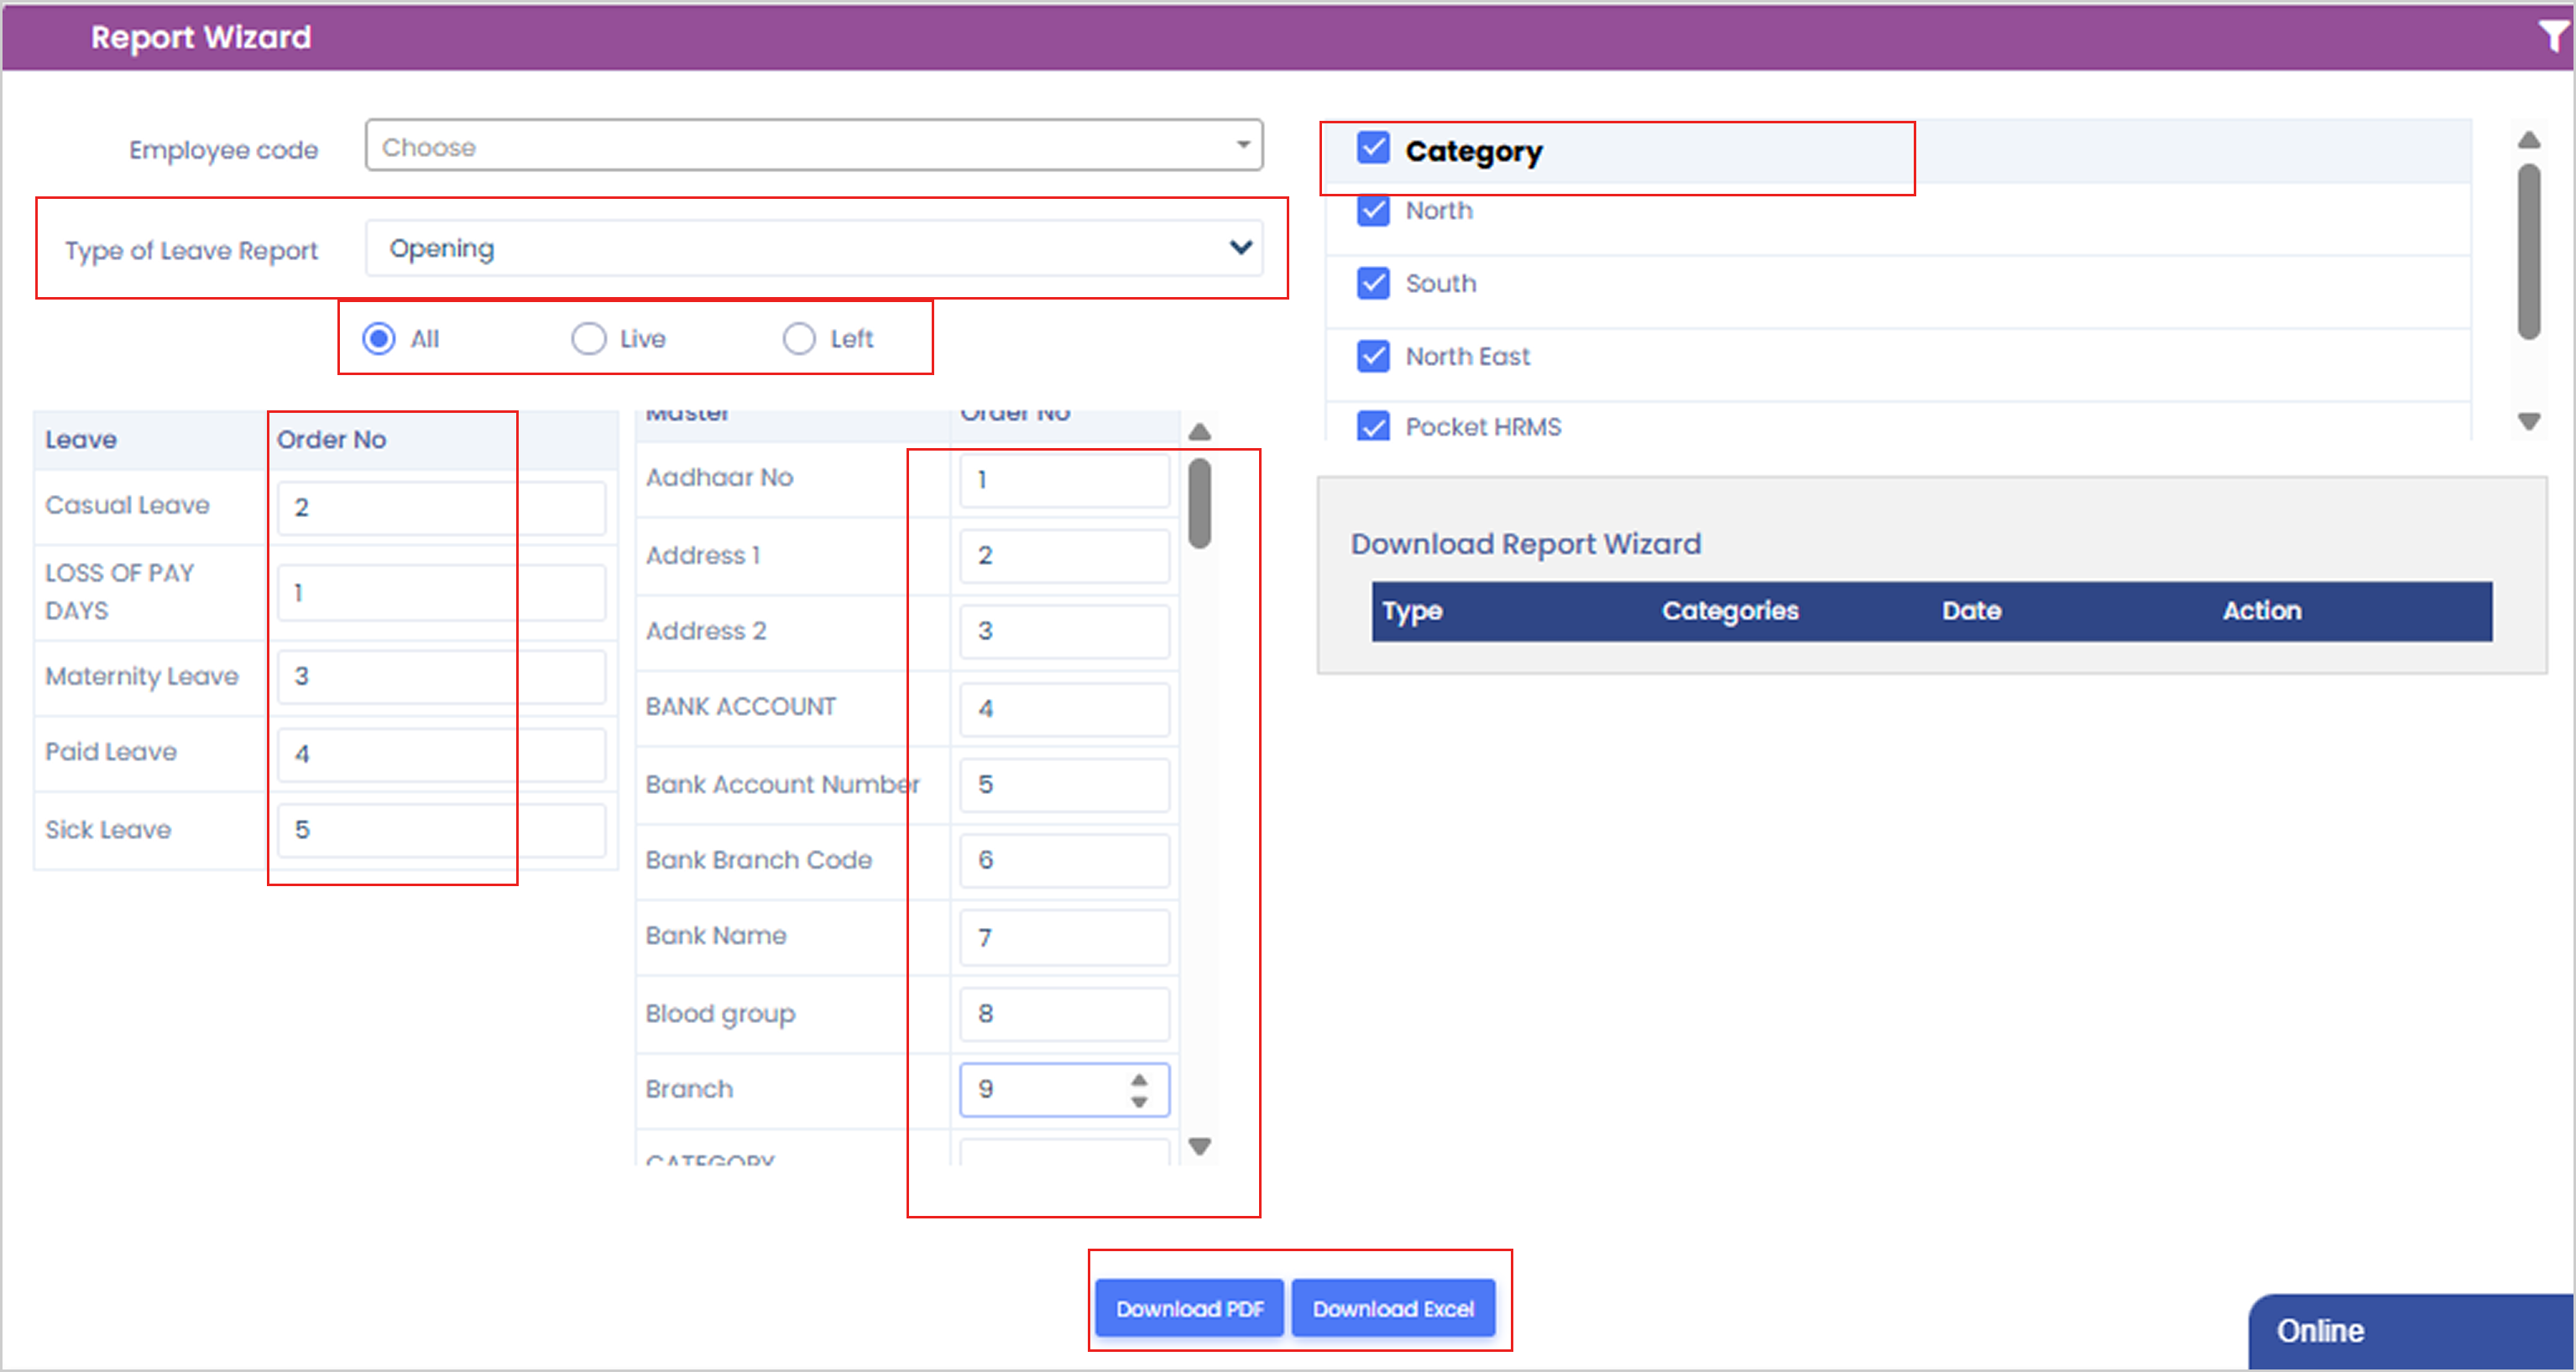This screenshot has width=2576, height=1372.
Task: Uncheck the Category select-all checkbox
Action: coord(1373,148)
